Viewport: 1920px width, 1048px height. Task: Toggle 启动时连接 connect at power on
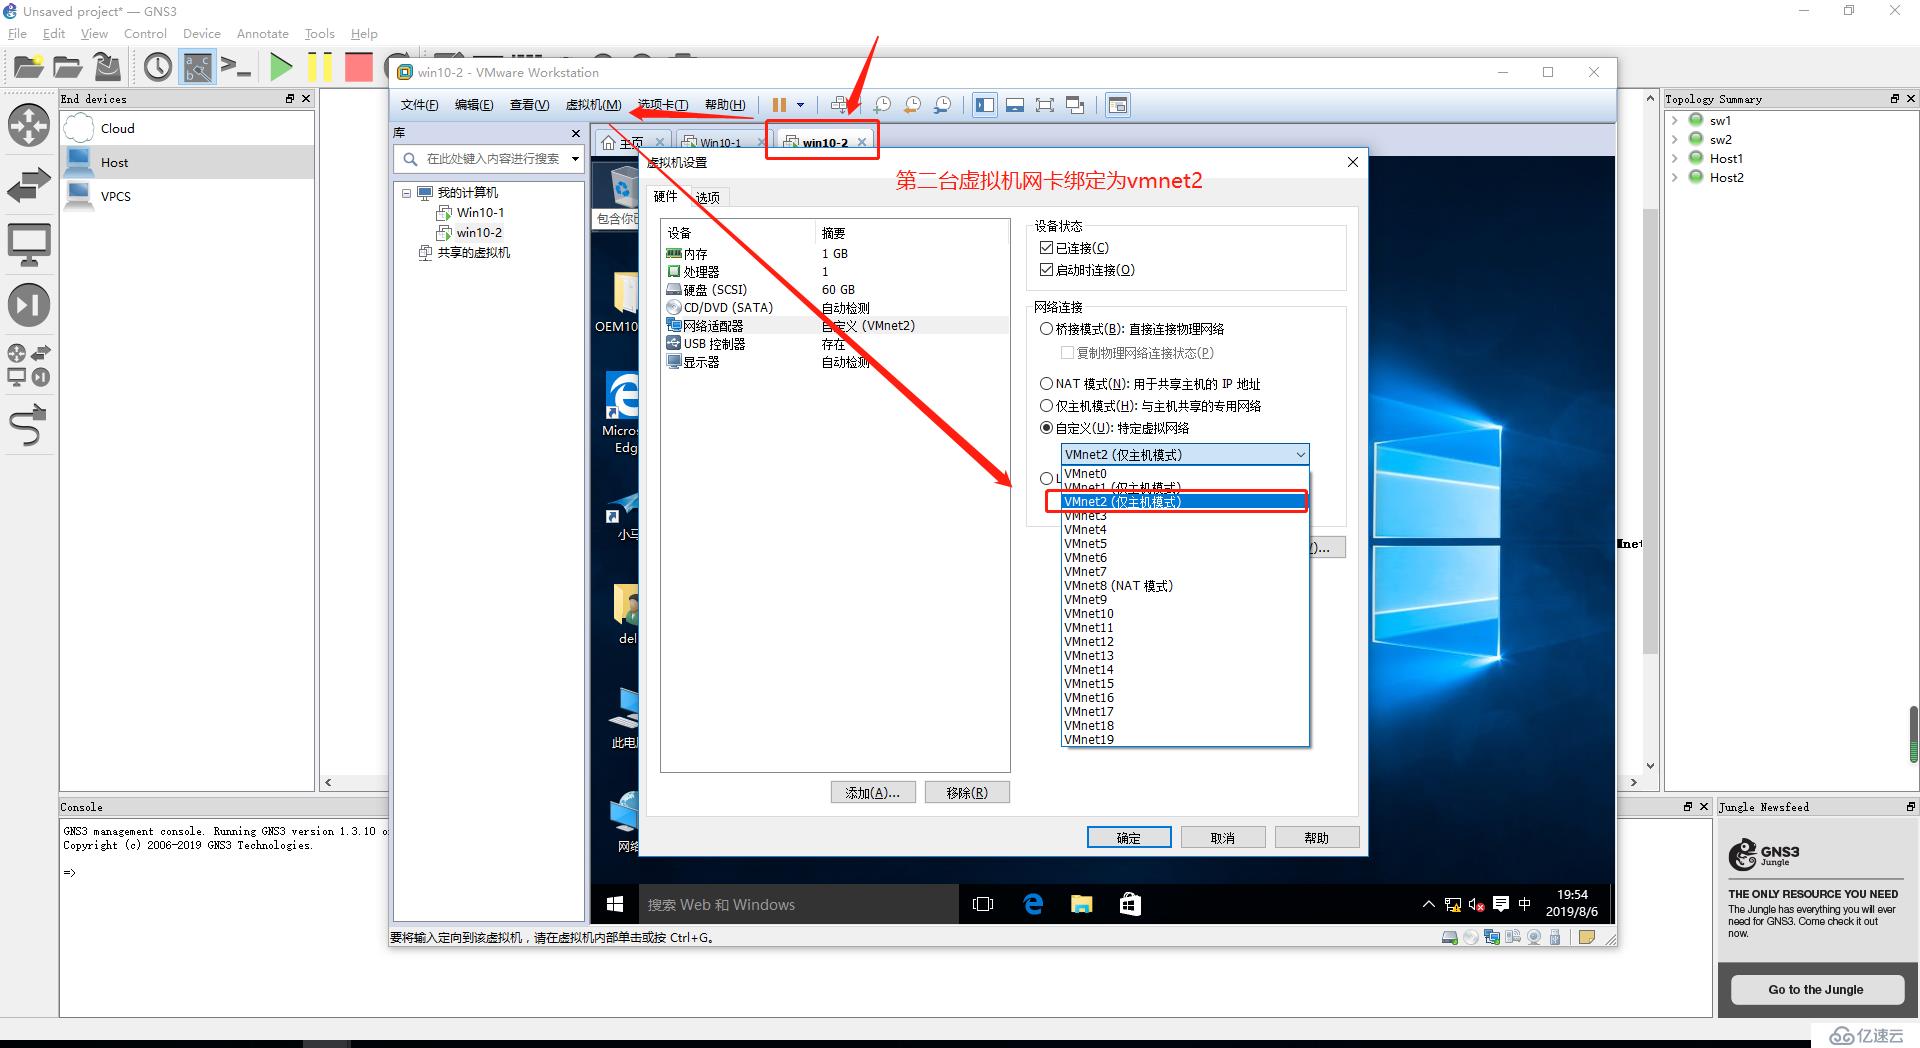(x=1046, y=270)
